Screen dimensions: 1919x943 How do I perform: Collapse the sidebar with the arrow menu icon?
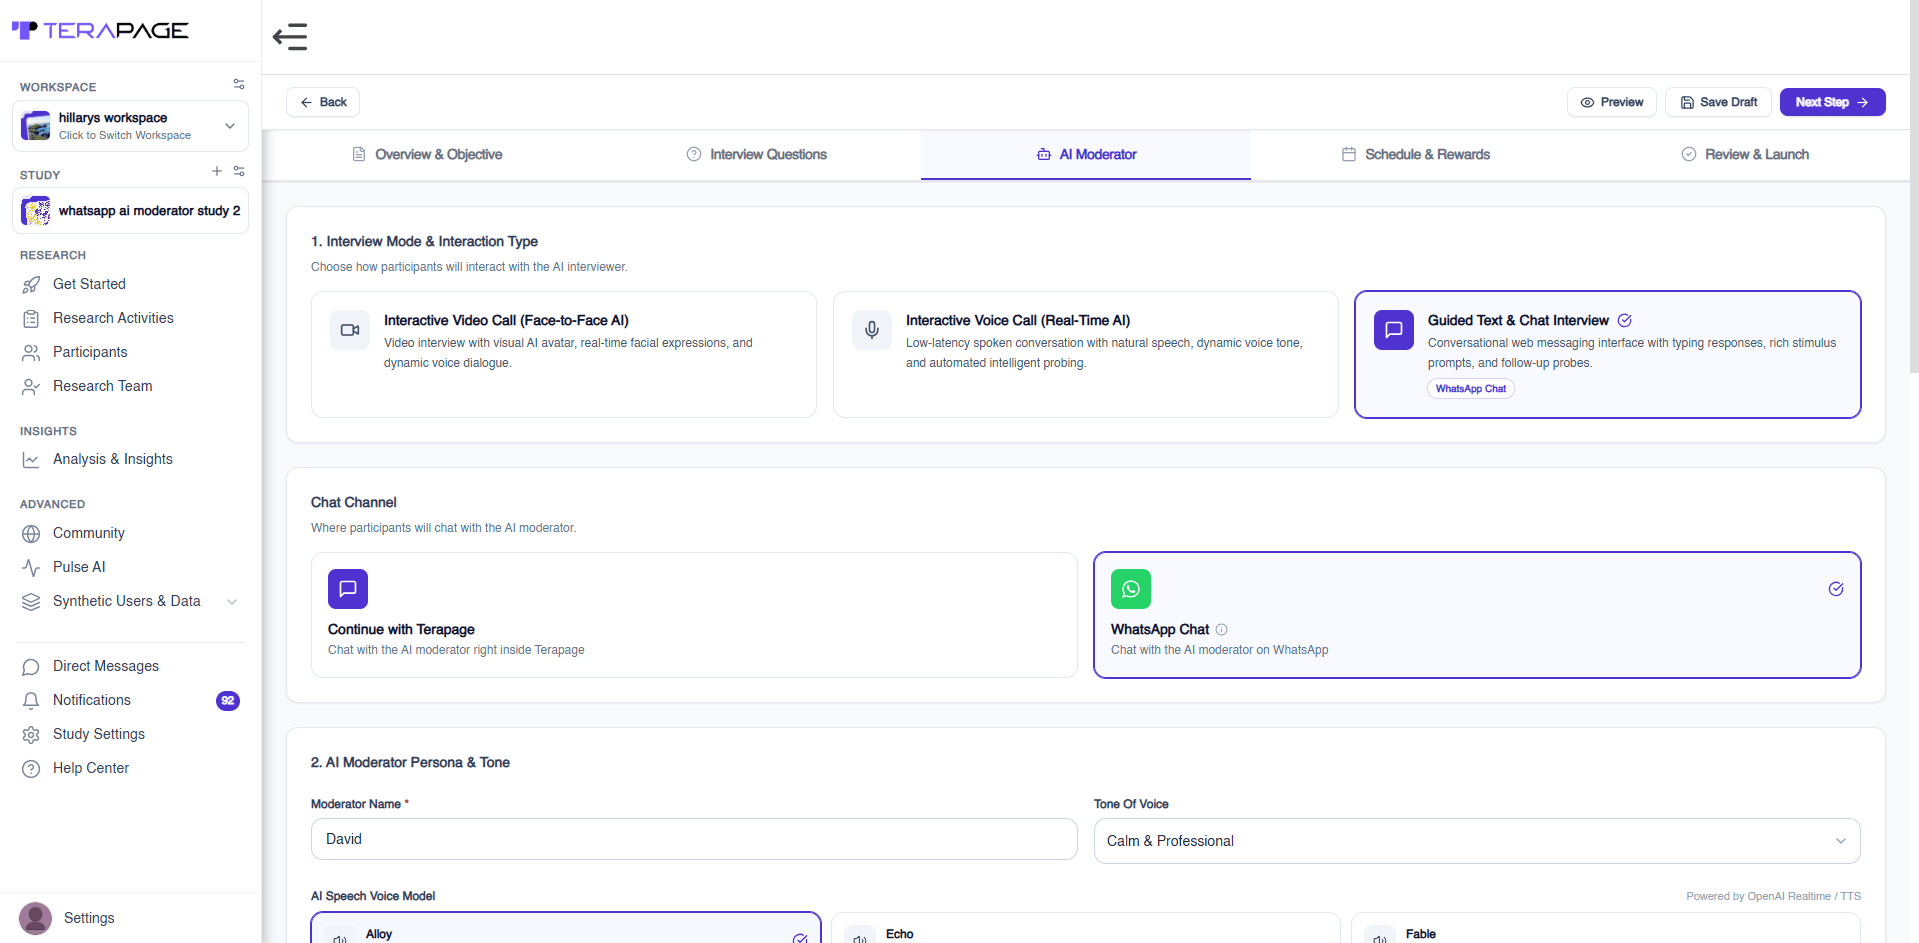coord(290,37)
